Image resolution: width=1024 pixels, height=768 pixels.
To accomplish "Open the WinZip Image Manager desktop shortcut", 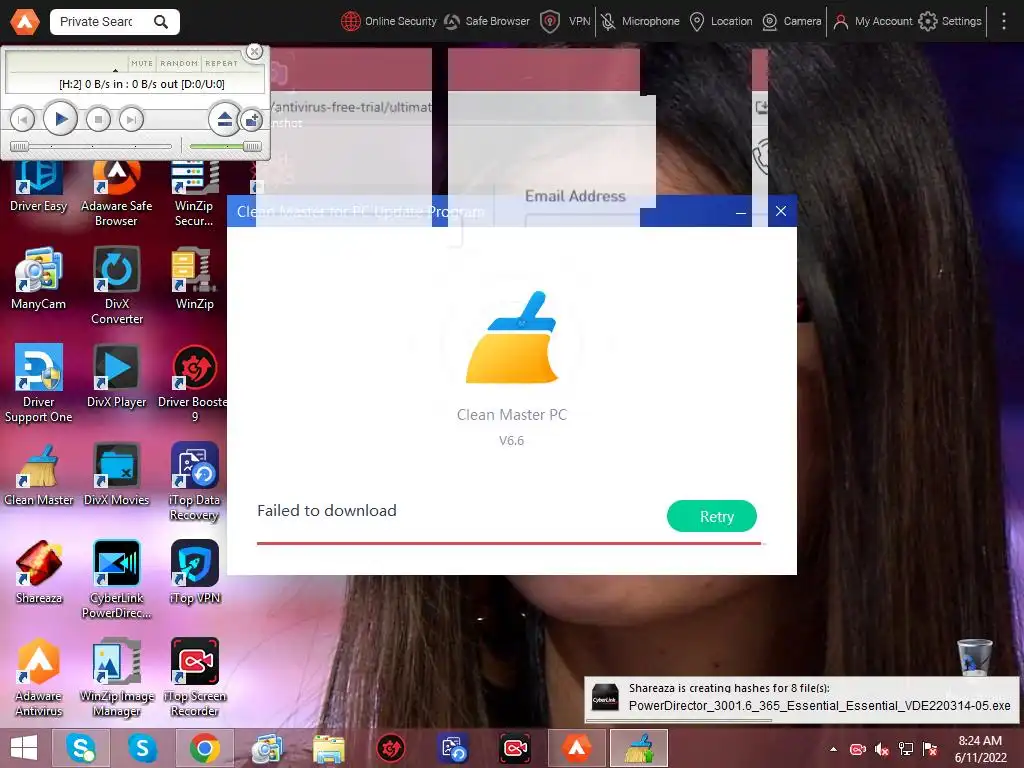I will point(117,677).
